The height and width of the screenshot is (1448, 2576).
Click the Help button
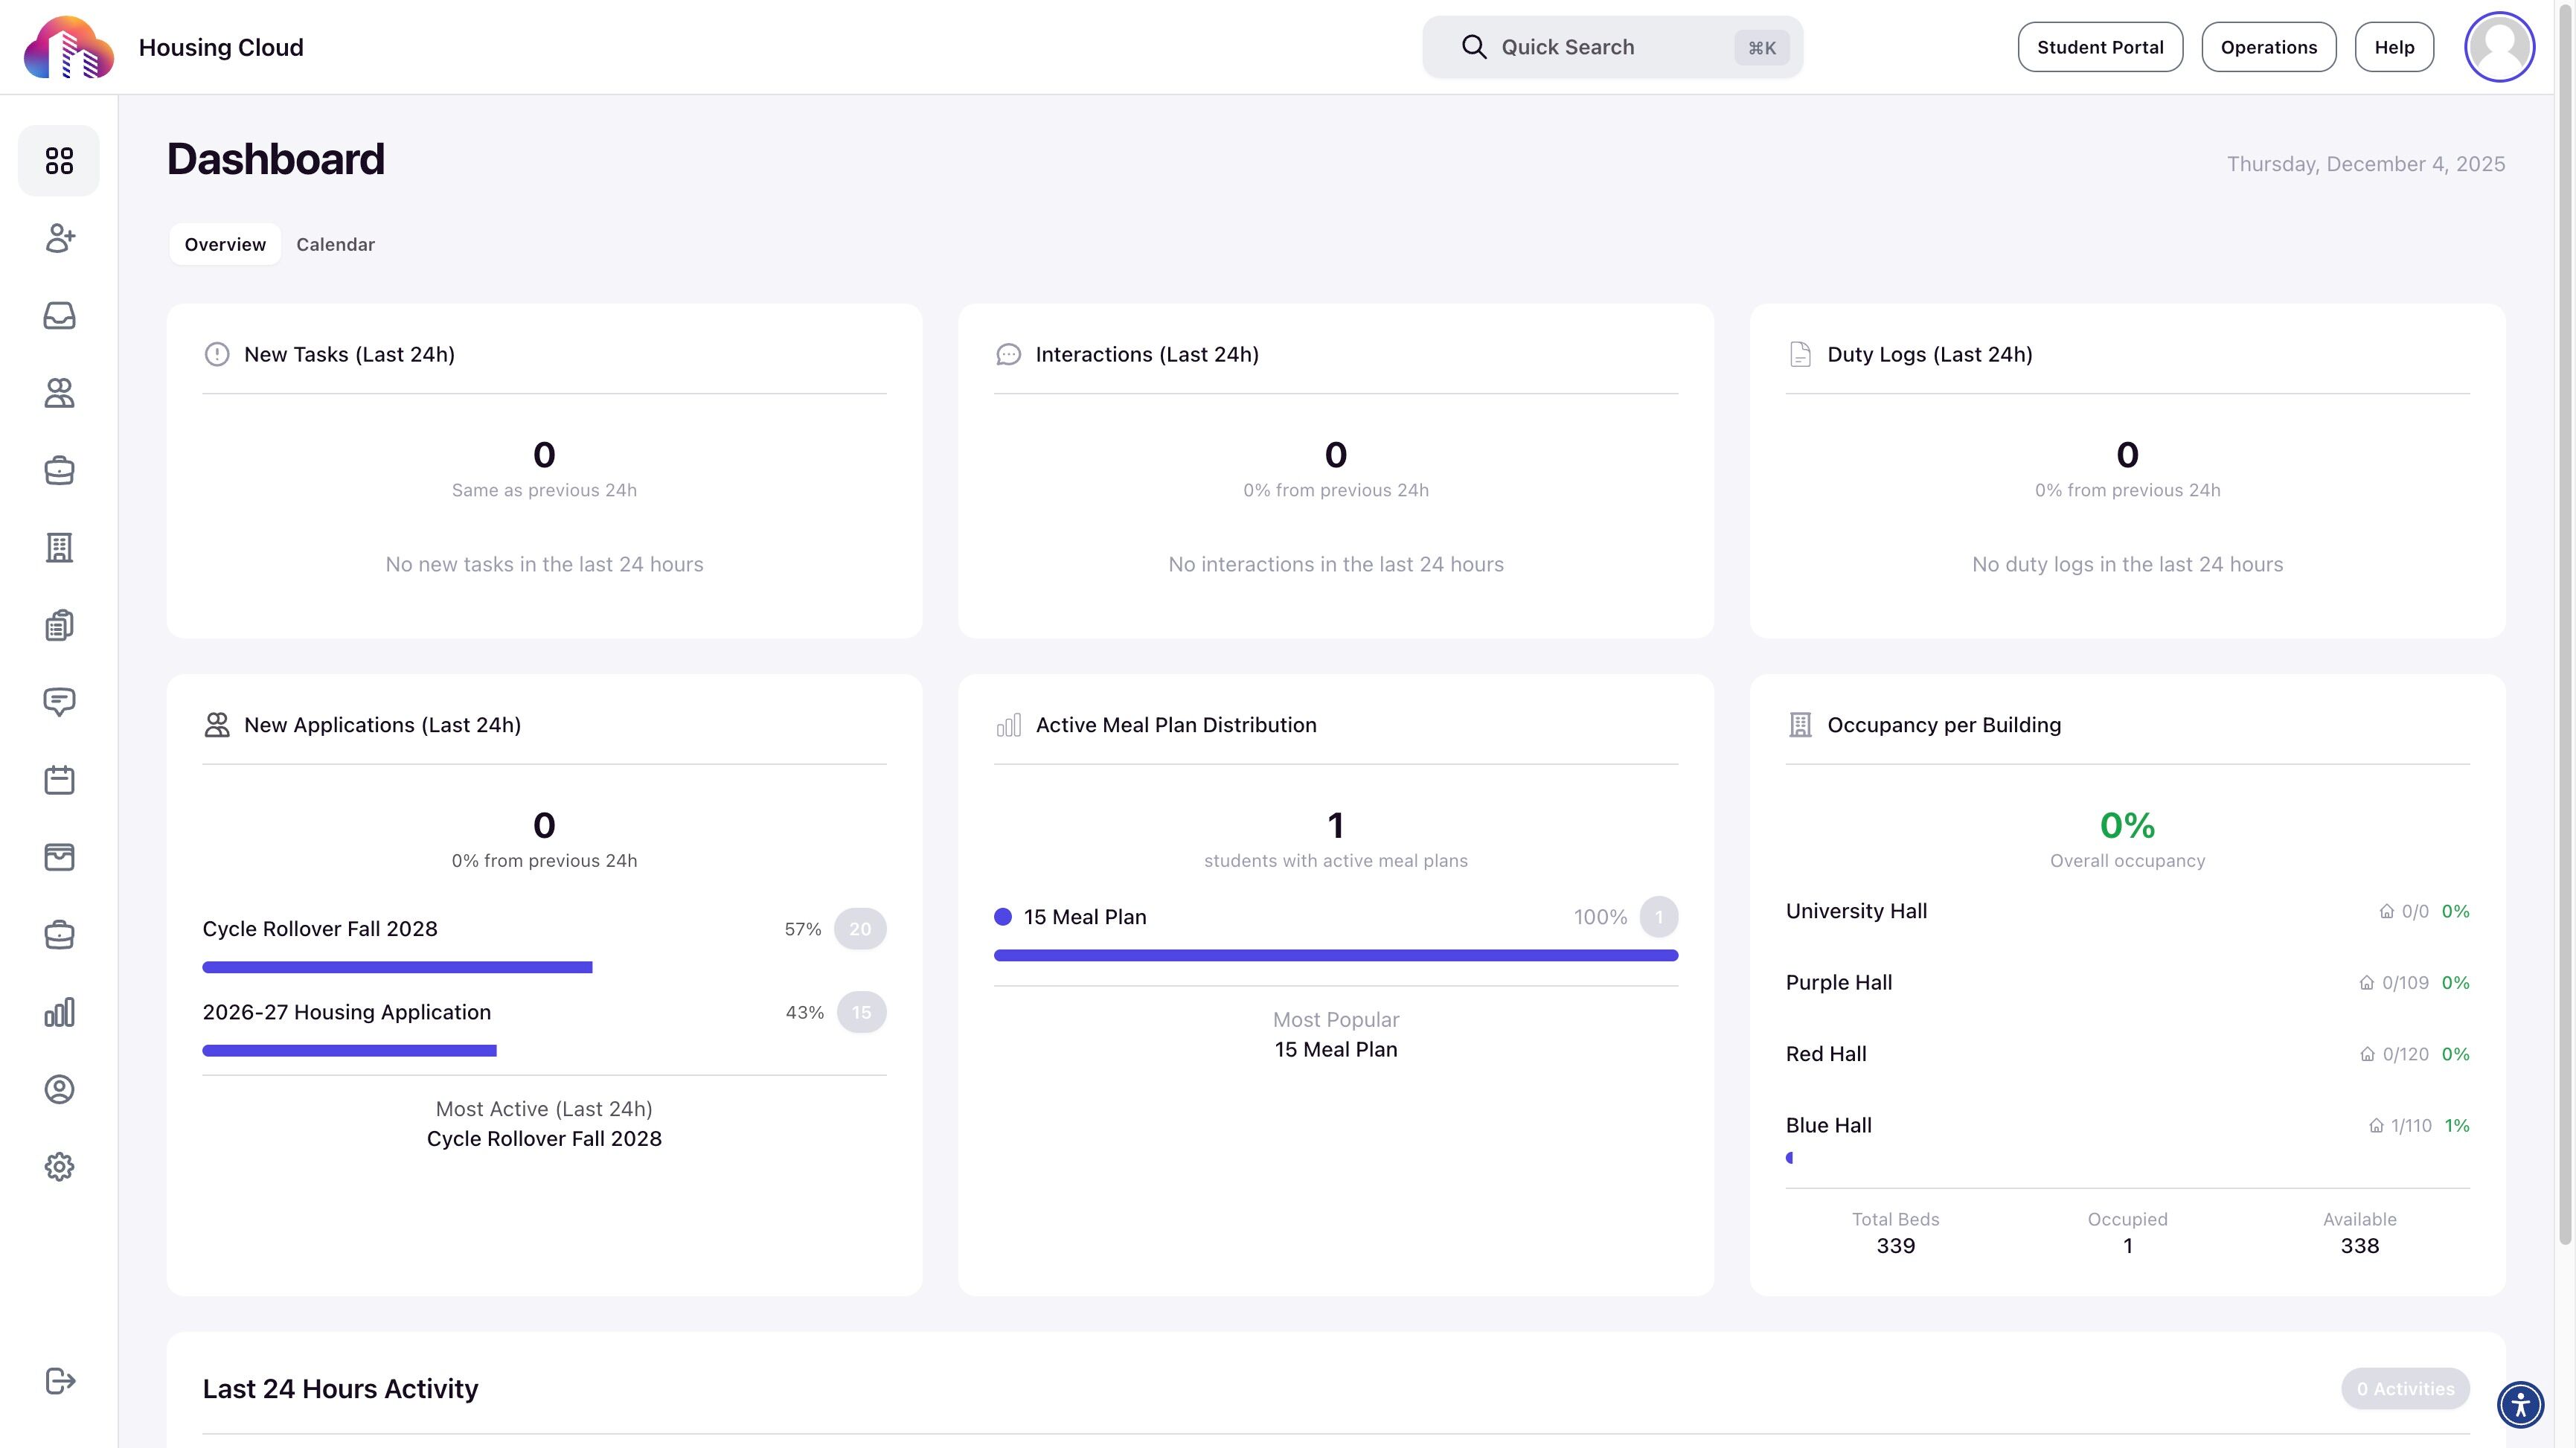pos(2394,47)
